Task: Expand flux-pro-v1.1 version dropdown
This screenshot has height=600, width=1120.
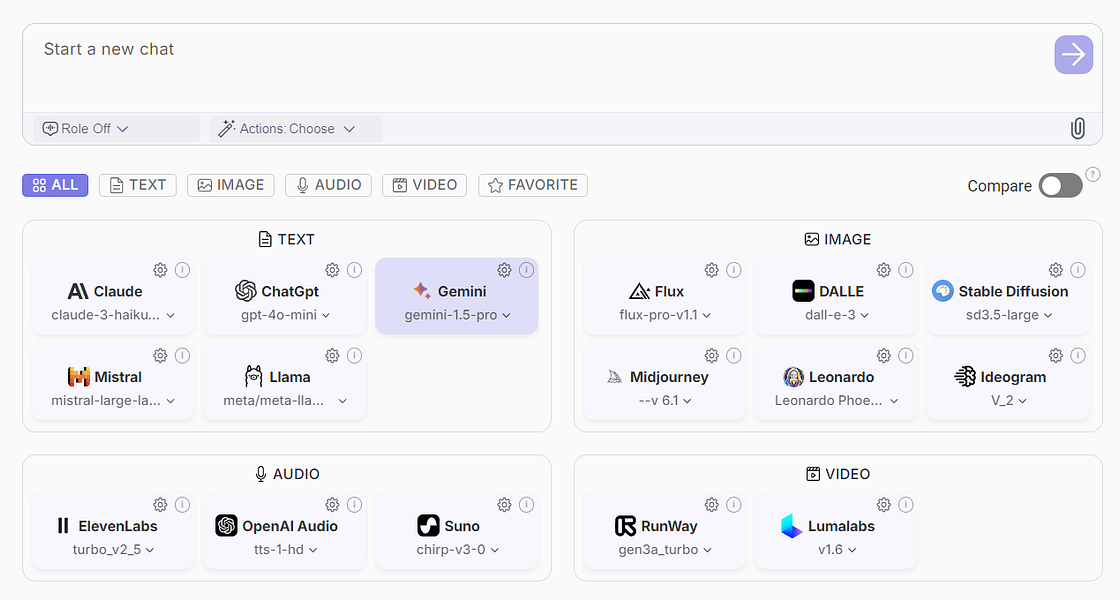Action: 665,315
